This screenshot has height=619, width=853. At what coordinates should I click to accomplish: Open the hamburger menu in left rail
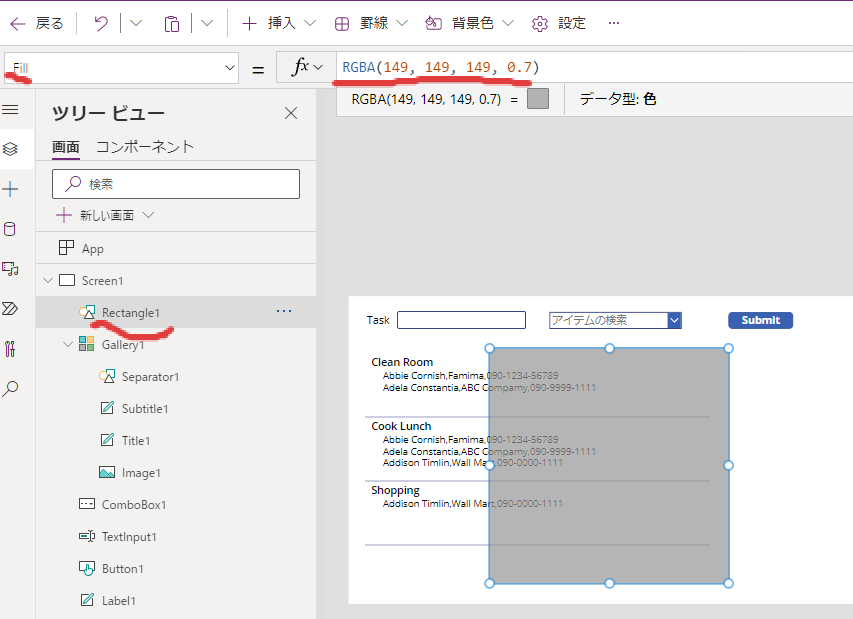[x=11, y=109]
